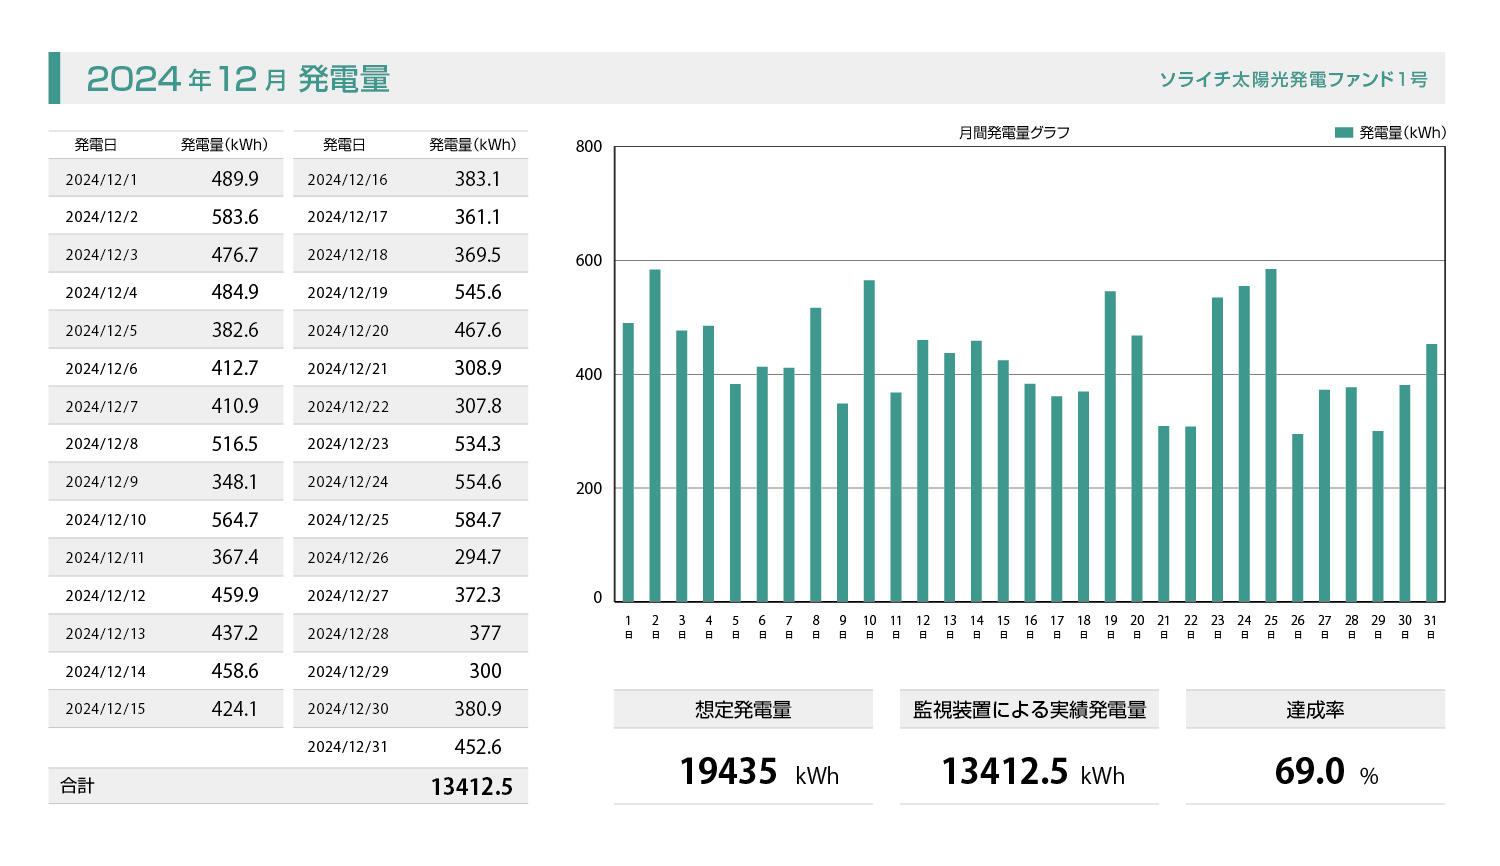Viewport: 1500px width, 866px height.
Task: Click the value 554.6
Action: click(478, 482)
